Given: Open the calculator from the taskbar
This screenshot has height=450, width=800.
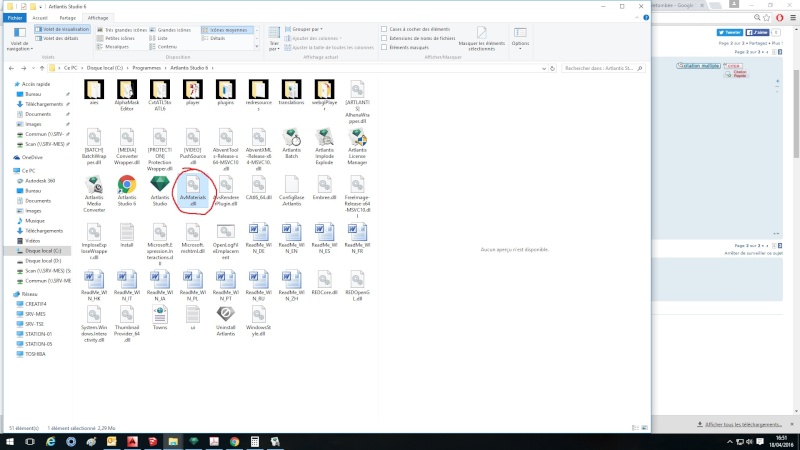Looking at the screenshot, I should point(255,441).
